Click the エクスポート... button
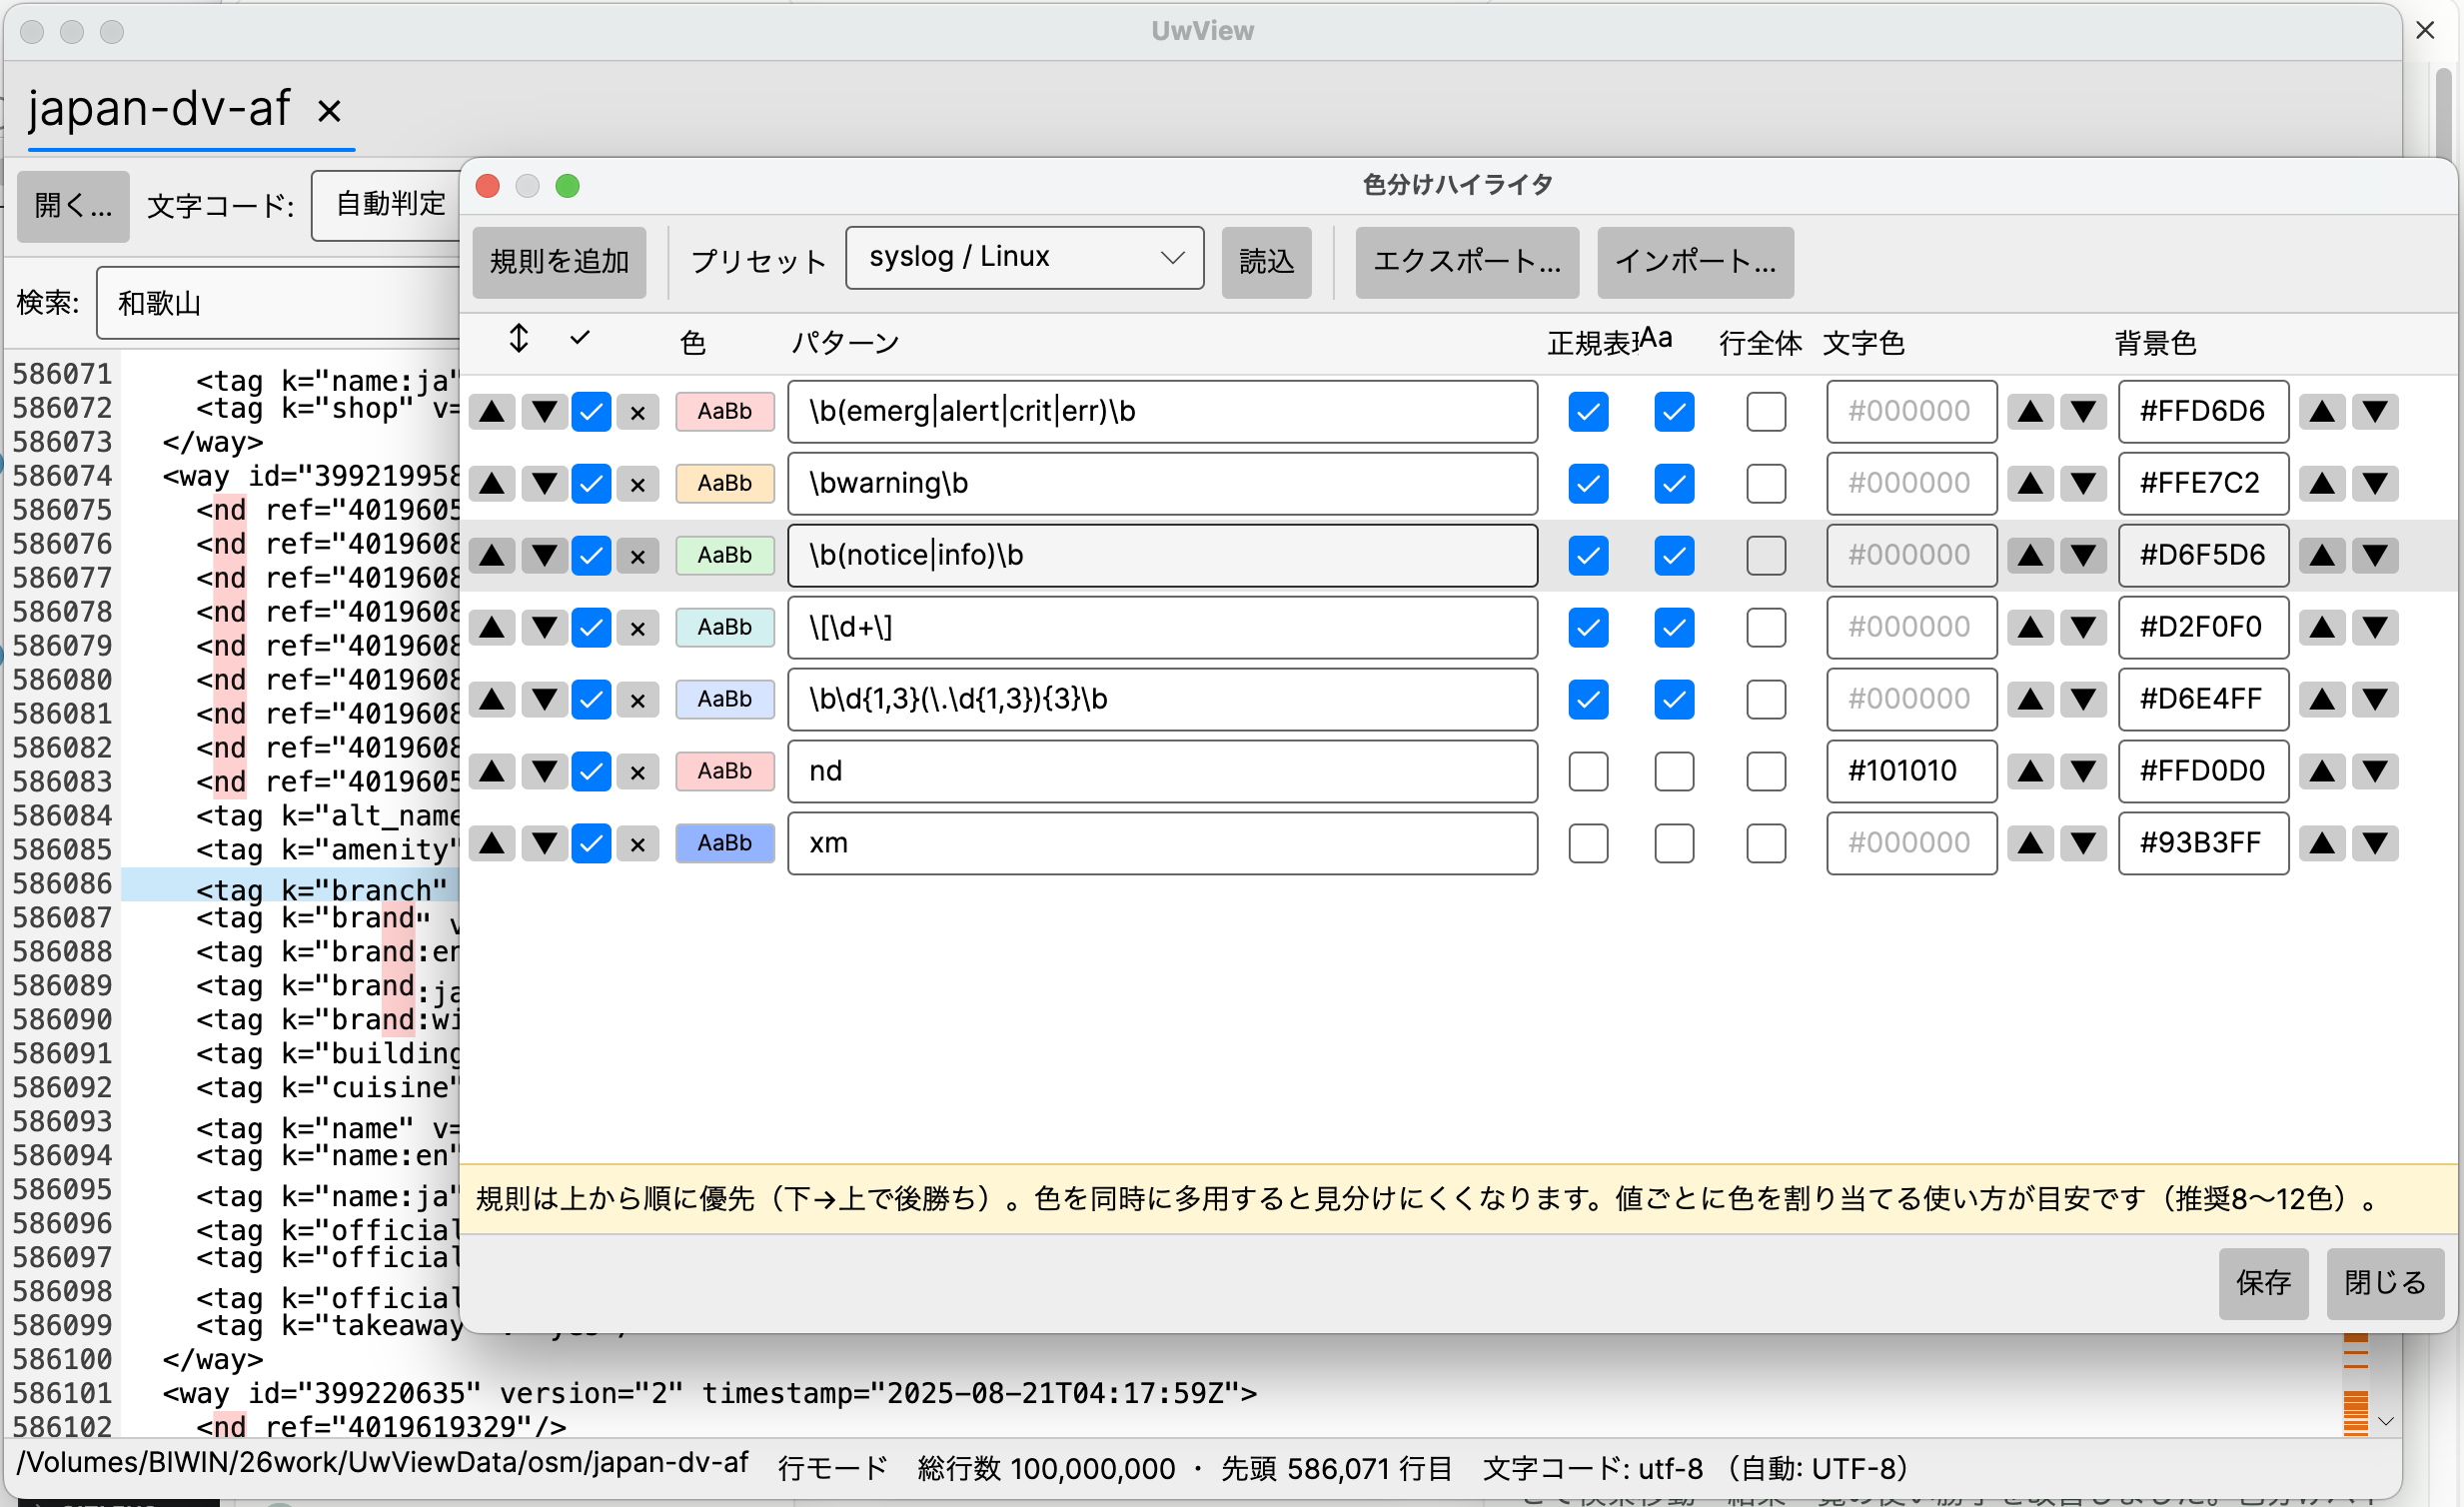The height and width of the screenshot is (1507, 2464). (x=1466, y=262)
